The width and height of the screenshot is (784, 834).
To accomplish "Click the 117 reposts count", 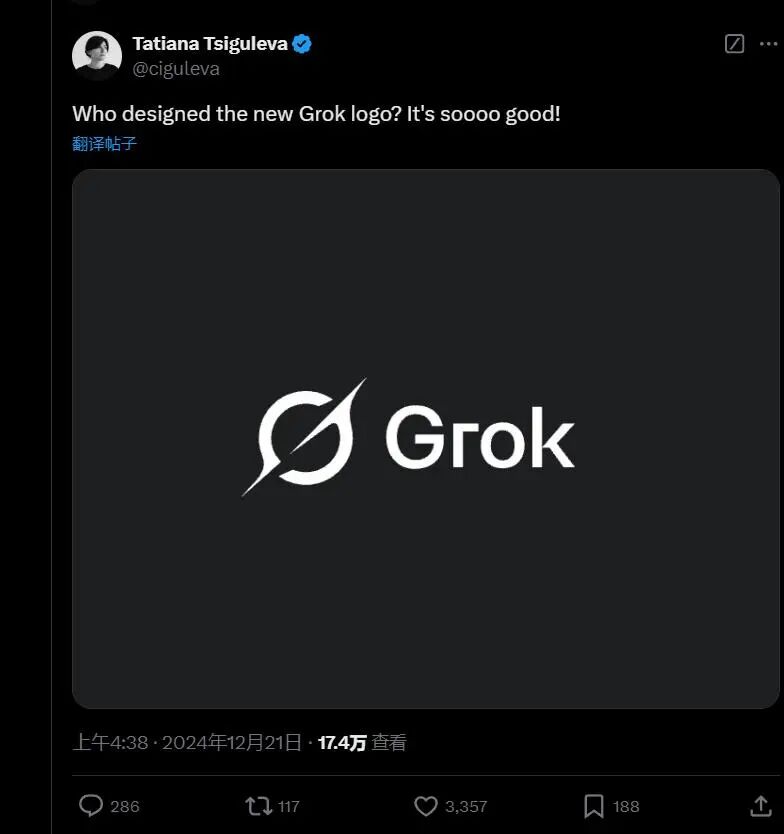I will 289,806.
